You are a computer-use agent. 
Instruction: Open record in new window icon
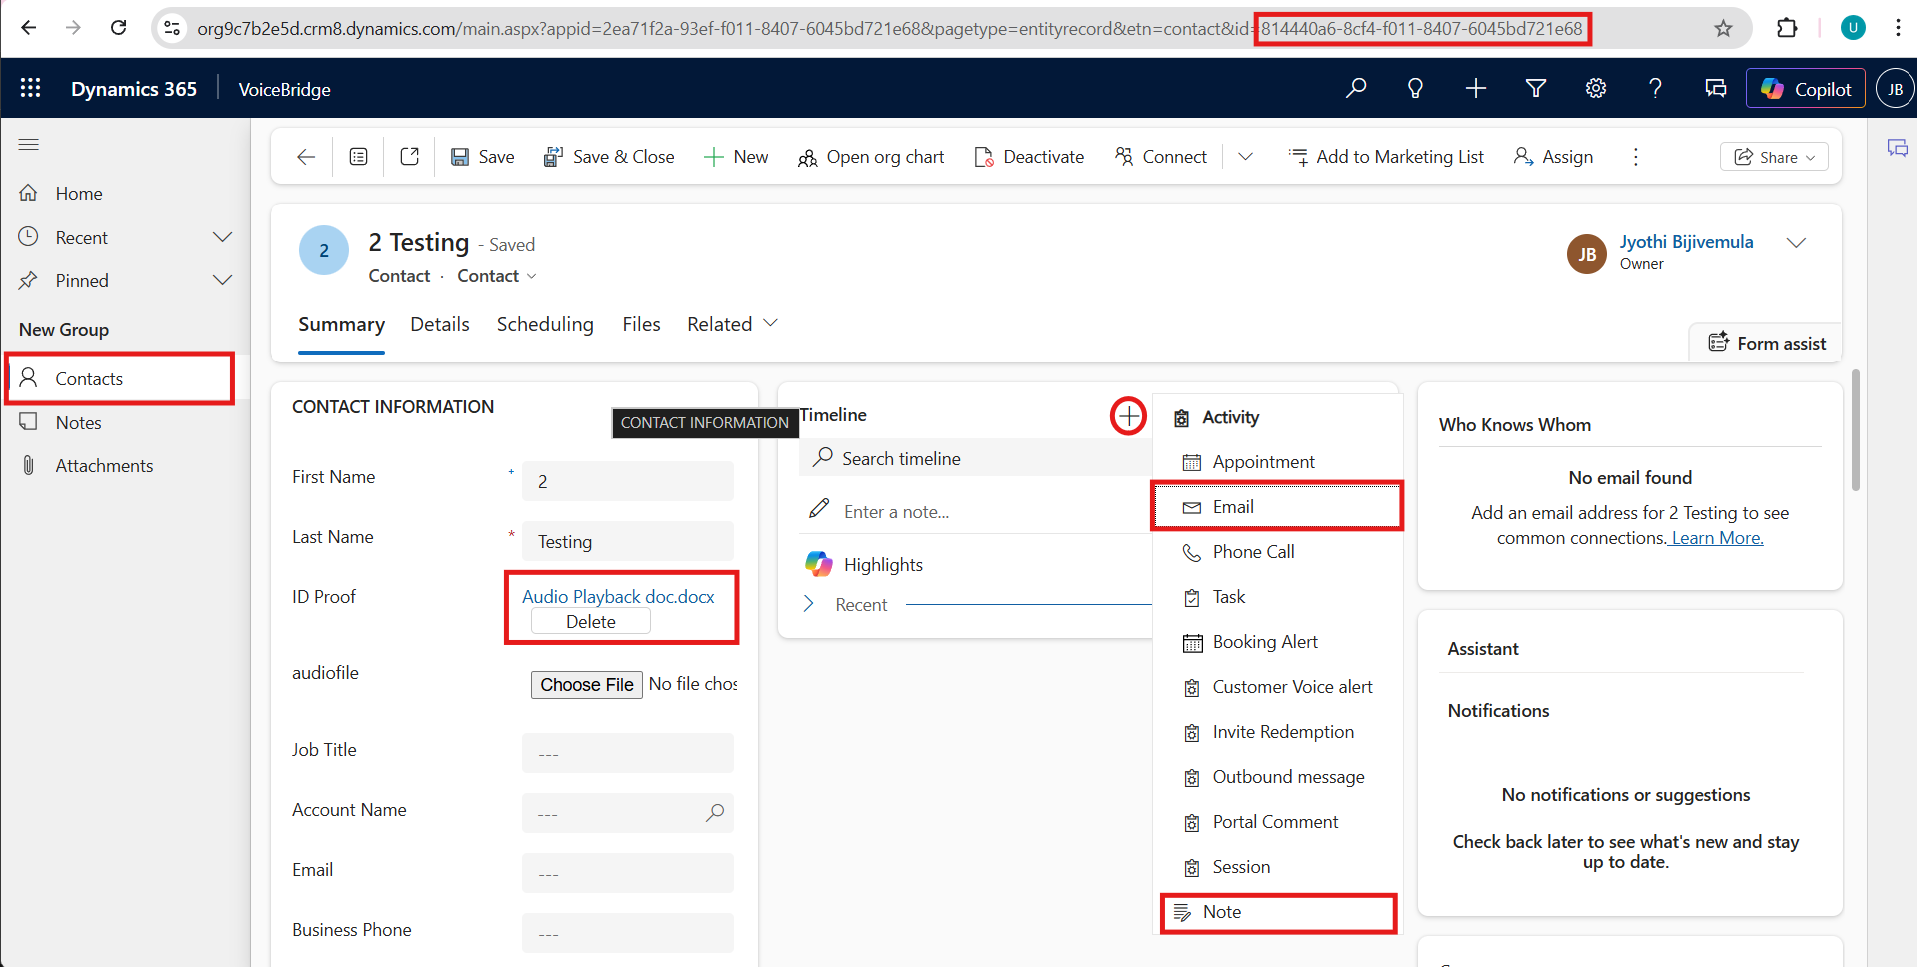click(x=410, y=157)
